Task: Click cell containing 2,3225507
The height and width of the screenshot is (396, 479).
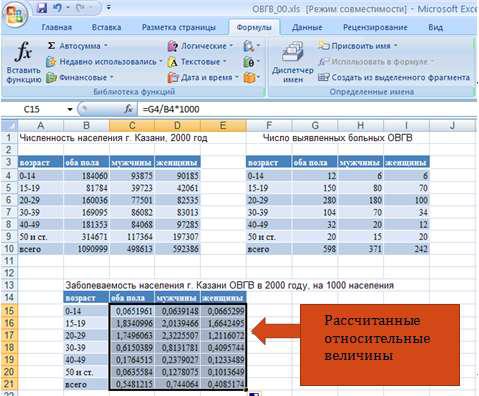Action: 178,335
